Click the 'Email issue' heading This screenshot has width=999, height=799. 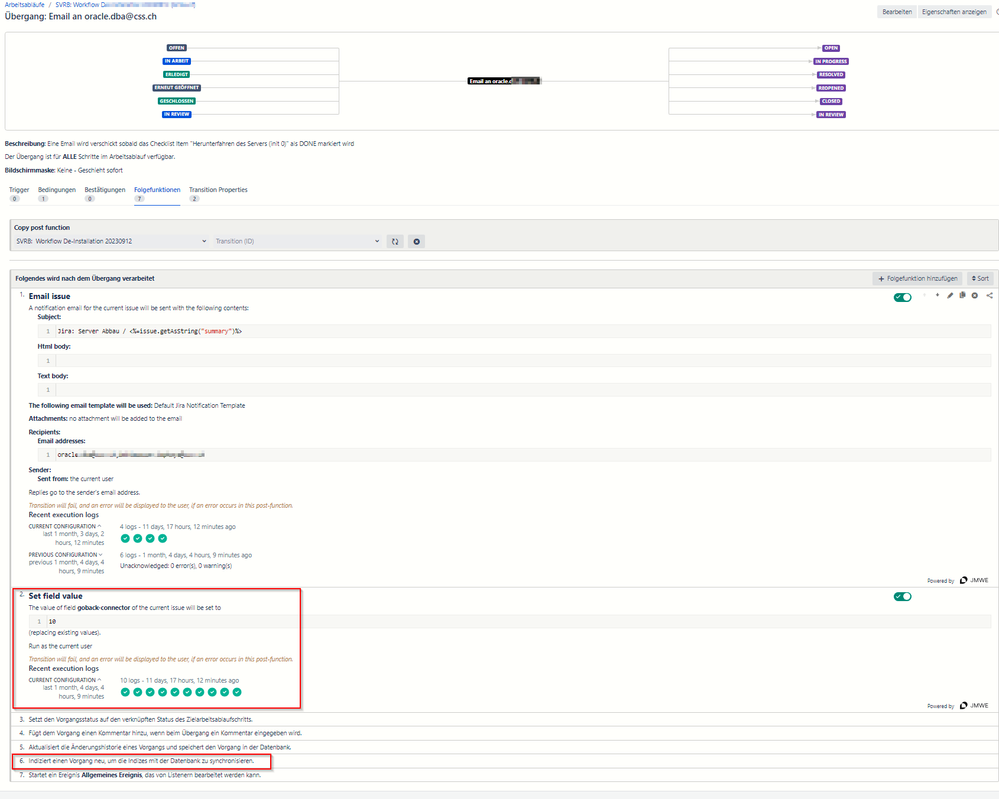(x=49, y=296)
